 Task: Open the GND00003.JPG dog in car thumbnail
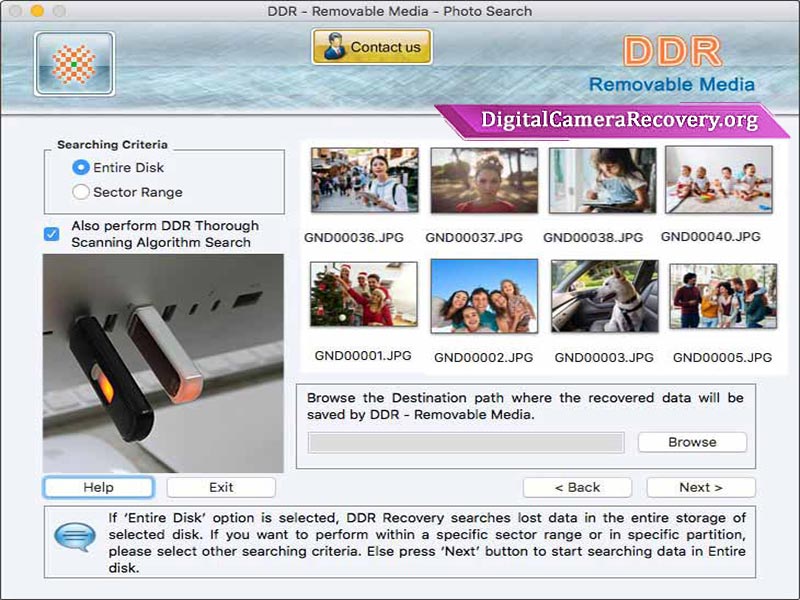pos(605,296)
